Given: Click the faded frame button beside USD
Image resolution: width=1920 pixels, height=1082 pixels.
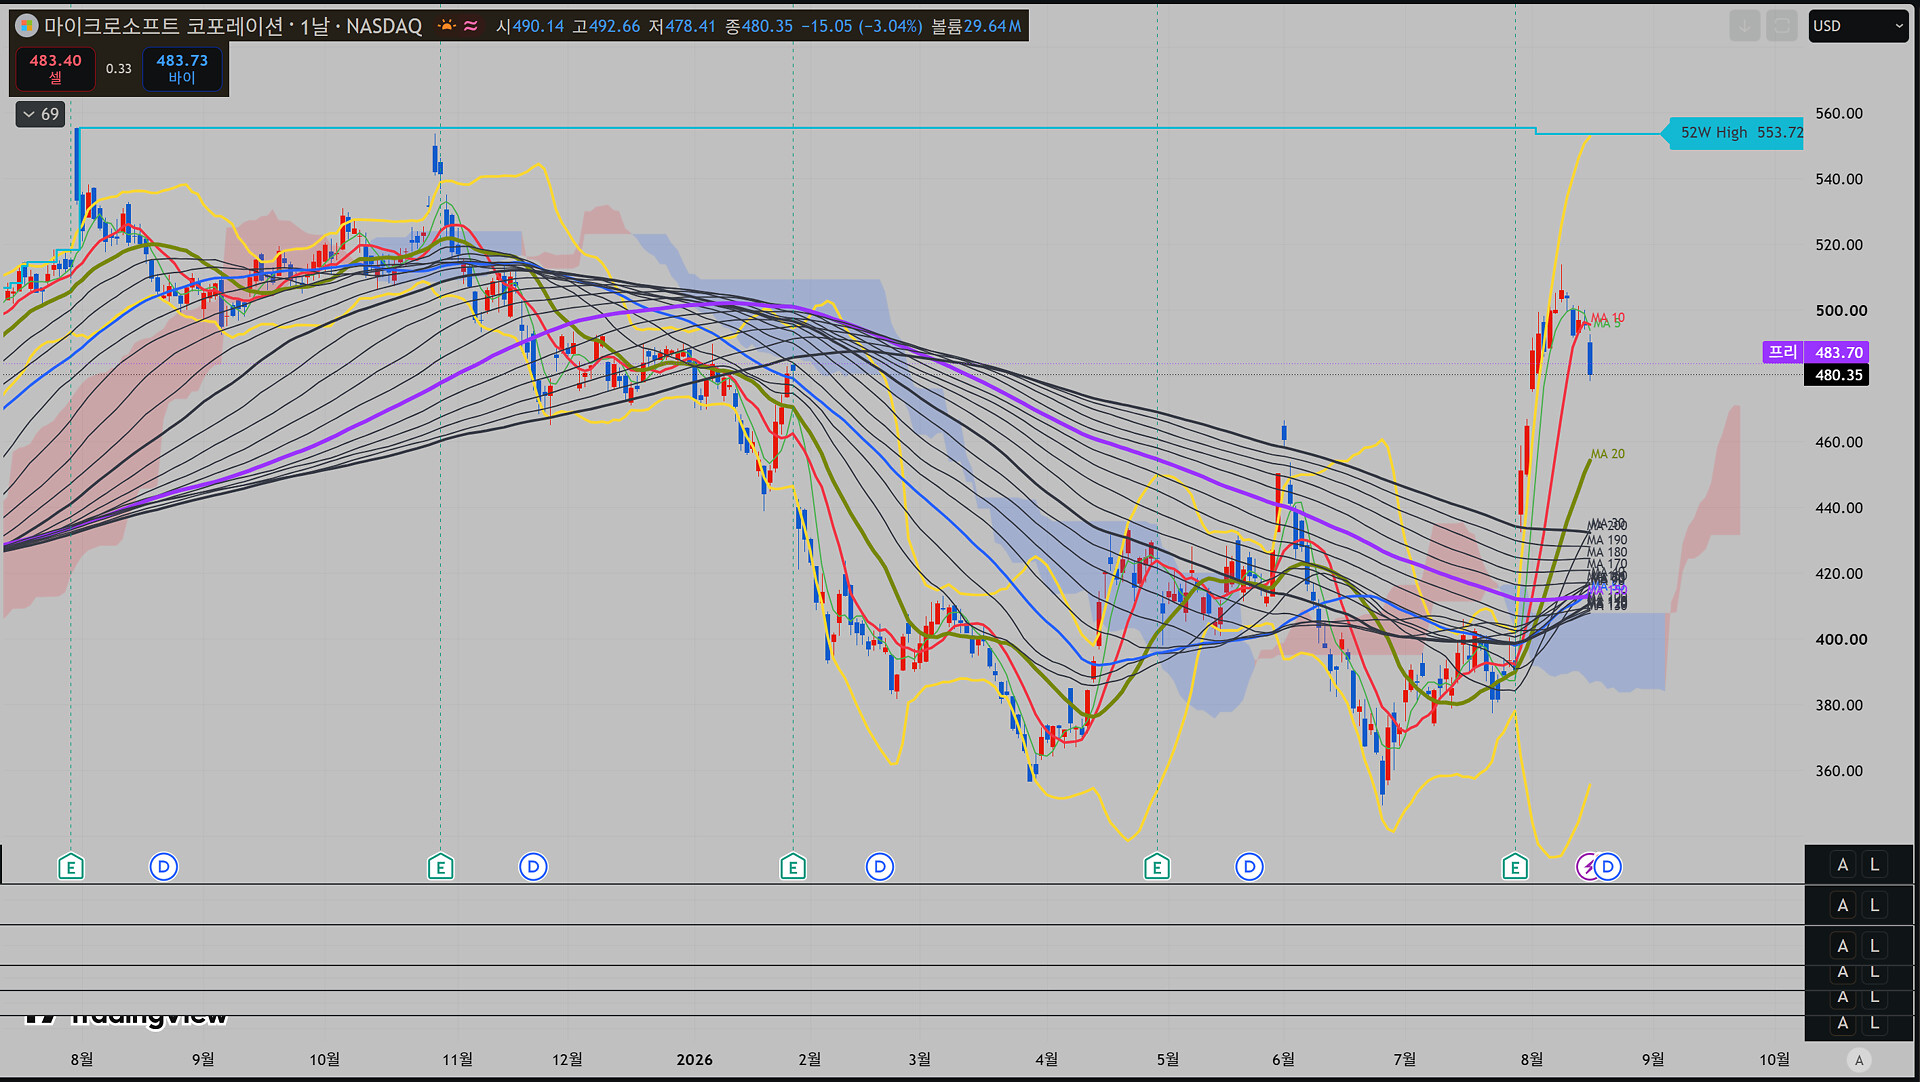Looking at the screenshot, I should pos(1782,26).
